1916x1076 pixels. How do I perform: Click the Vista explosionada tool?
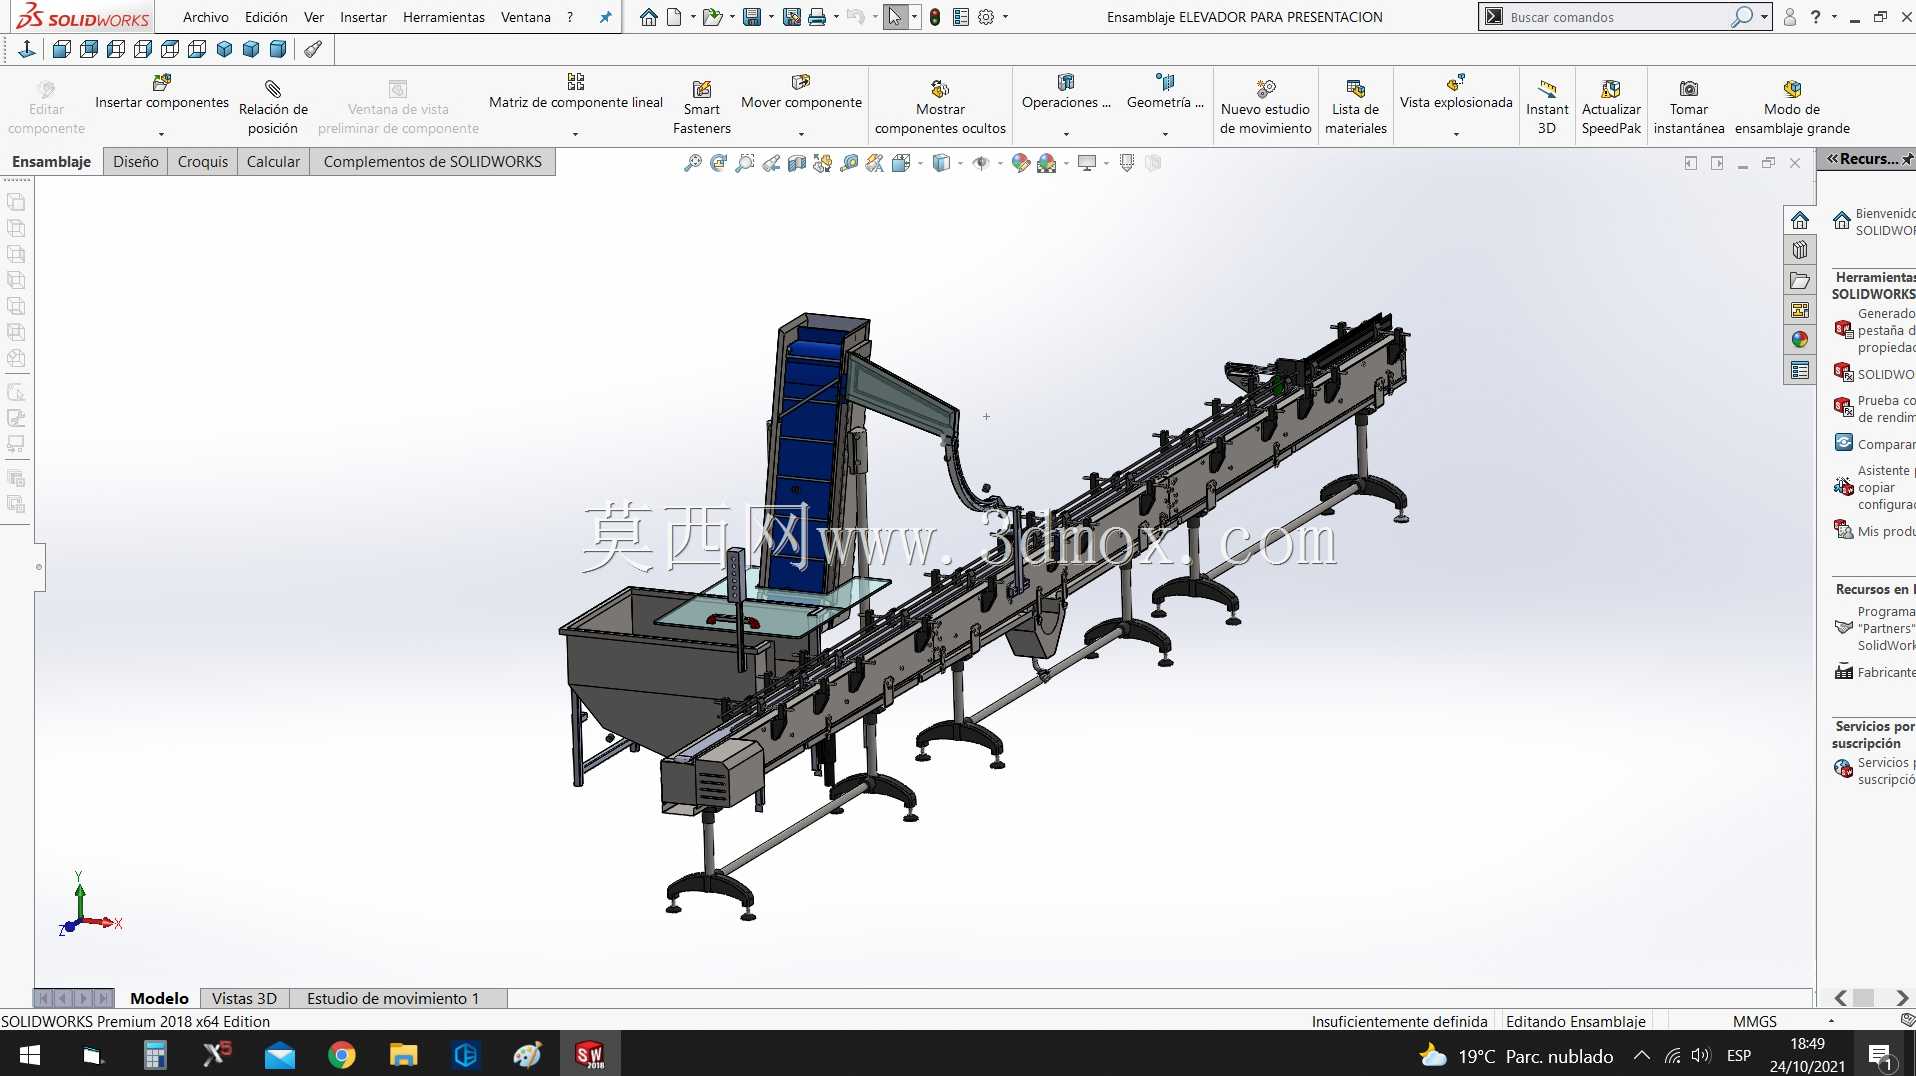[1456, 91]
